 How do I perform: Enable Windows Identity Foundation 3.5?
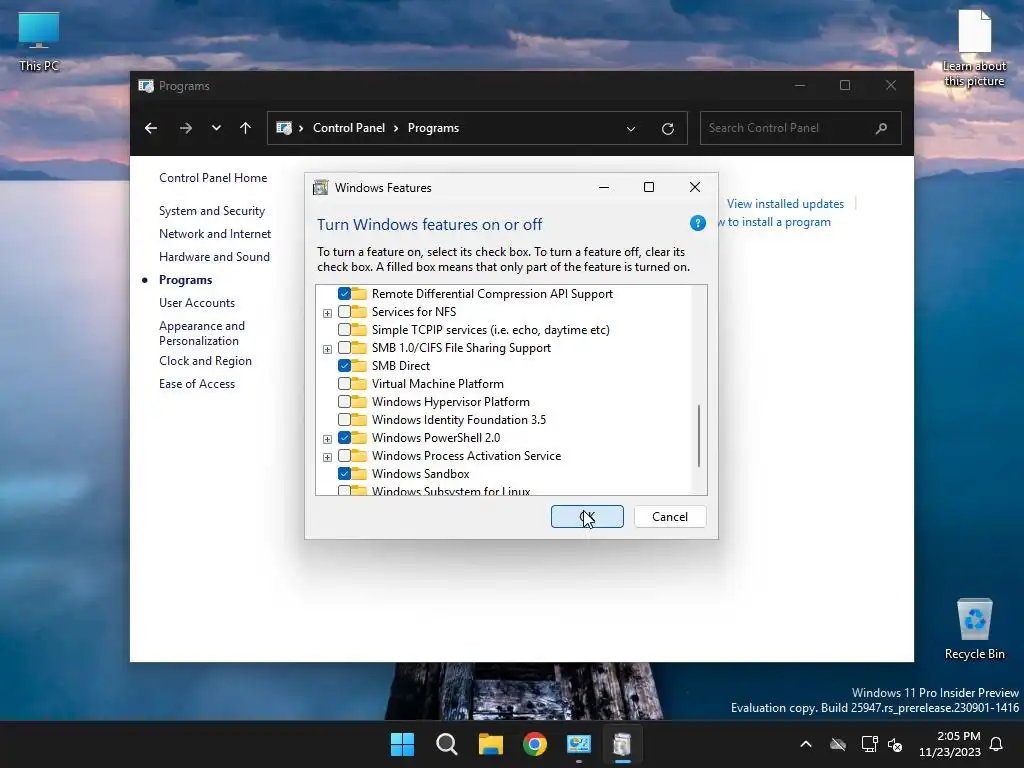pyautogui.click(x=344, y=419)
